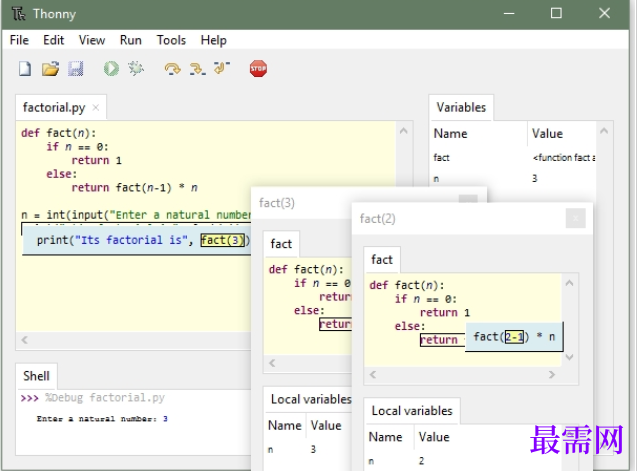Image resolution: width=642 pixels, height=471 pixels.
Task: Select the fact tab in fact(3) window
Action: tap(281, 244)
